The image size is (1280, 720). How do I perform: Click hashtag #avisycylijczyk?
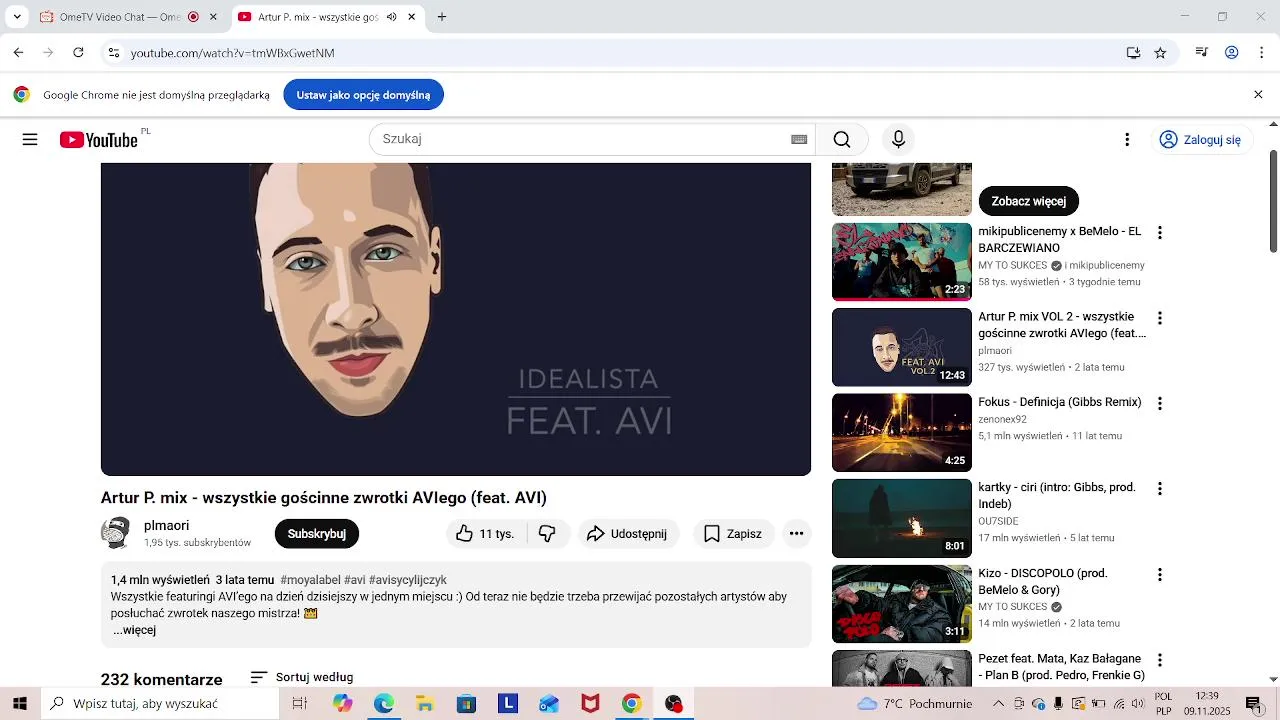click(408, 580)
